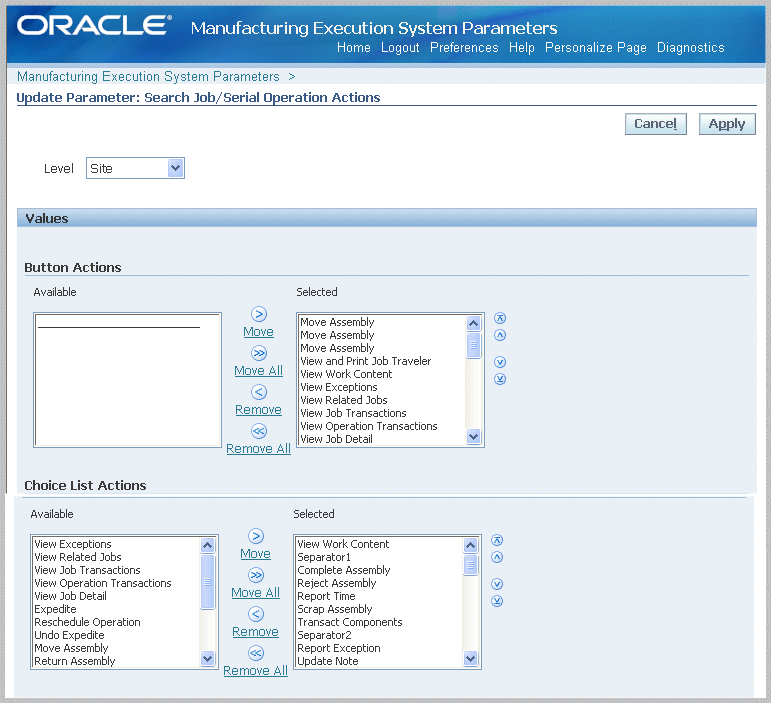Screen dimensions: 771x703
Task: Select Report Time in Selected list
Action: point(326,596)
